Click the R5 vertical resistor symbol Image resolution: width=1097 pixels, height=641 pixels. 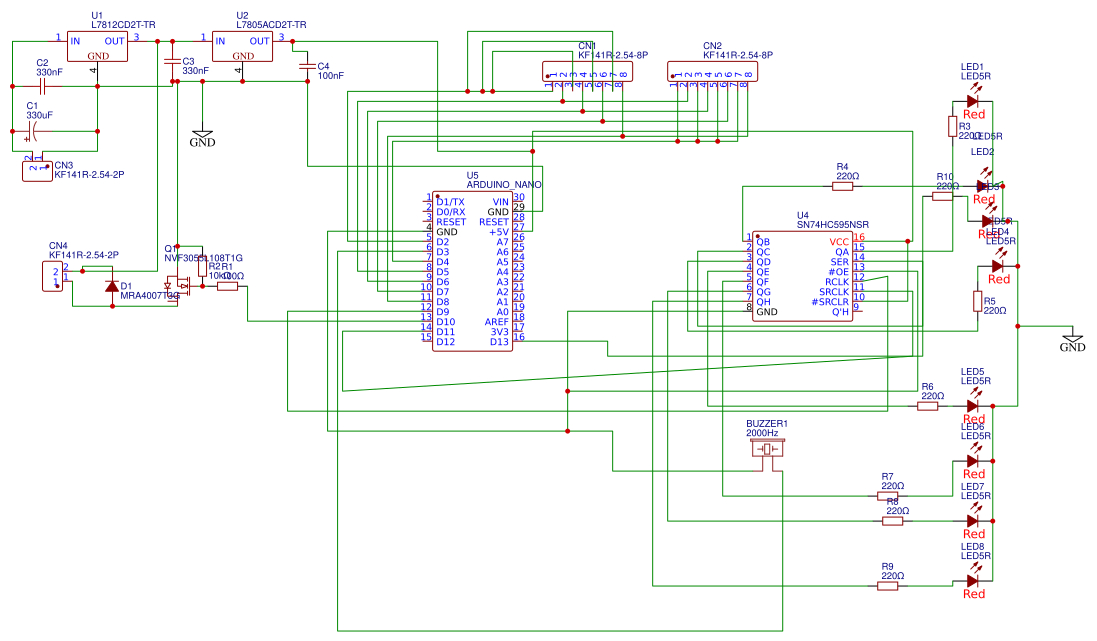[x=977, y=302]
